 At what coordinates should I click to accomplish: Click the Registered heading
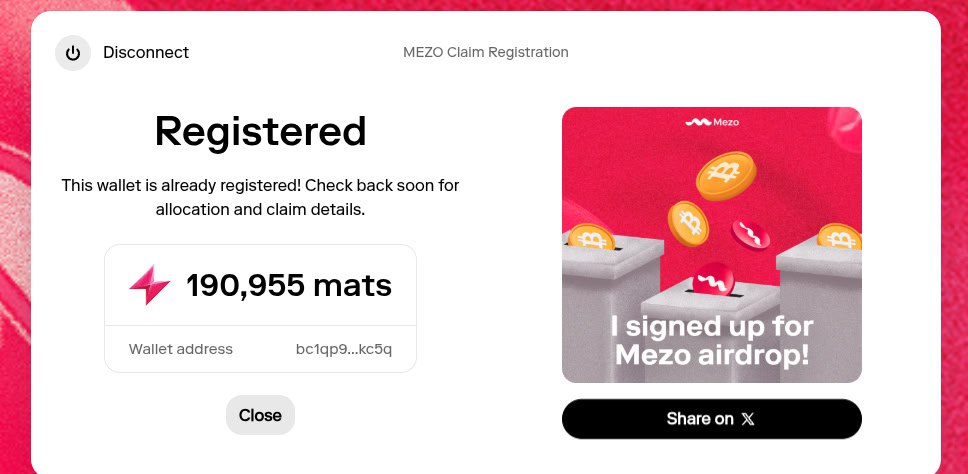click(x=260, y=132)
